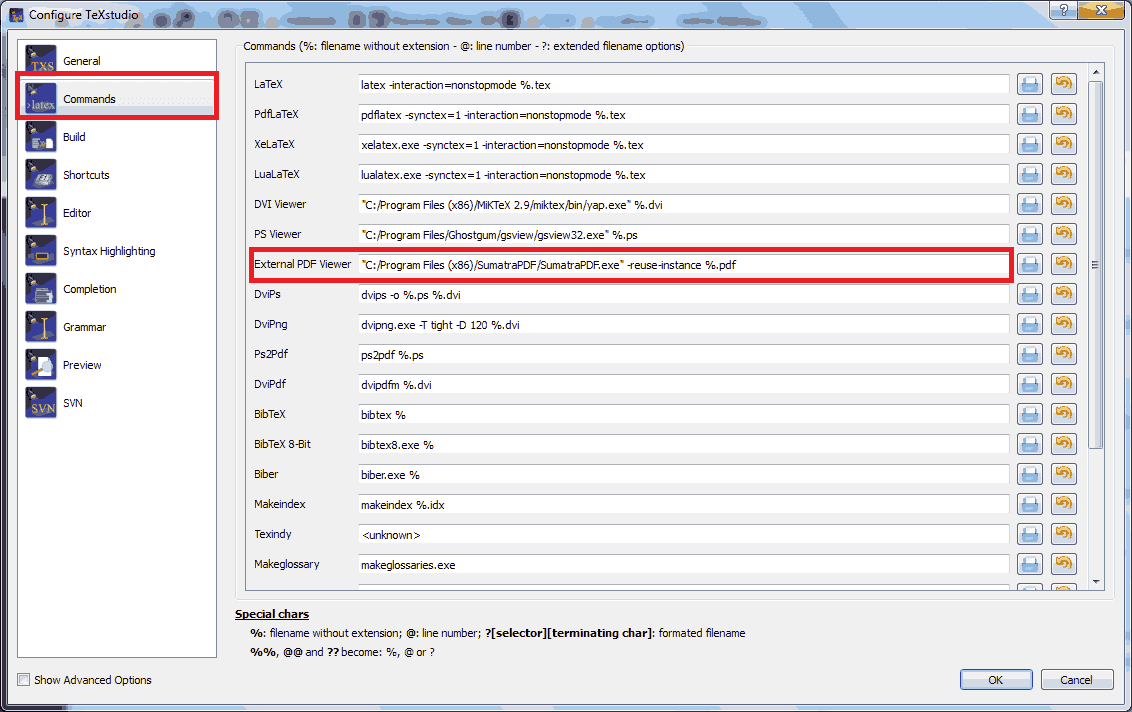The height and width of the screenshot is (712, 1132).
Task: Switch to the Build settings section
Action: click(x=74, y=136)
